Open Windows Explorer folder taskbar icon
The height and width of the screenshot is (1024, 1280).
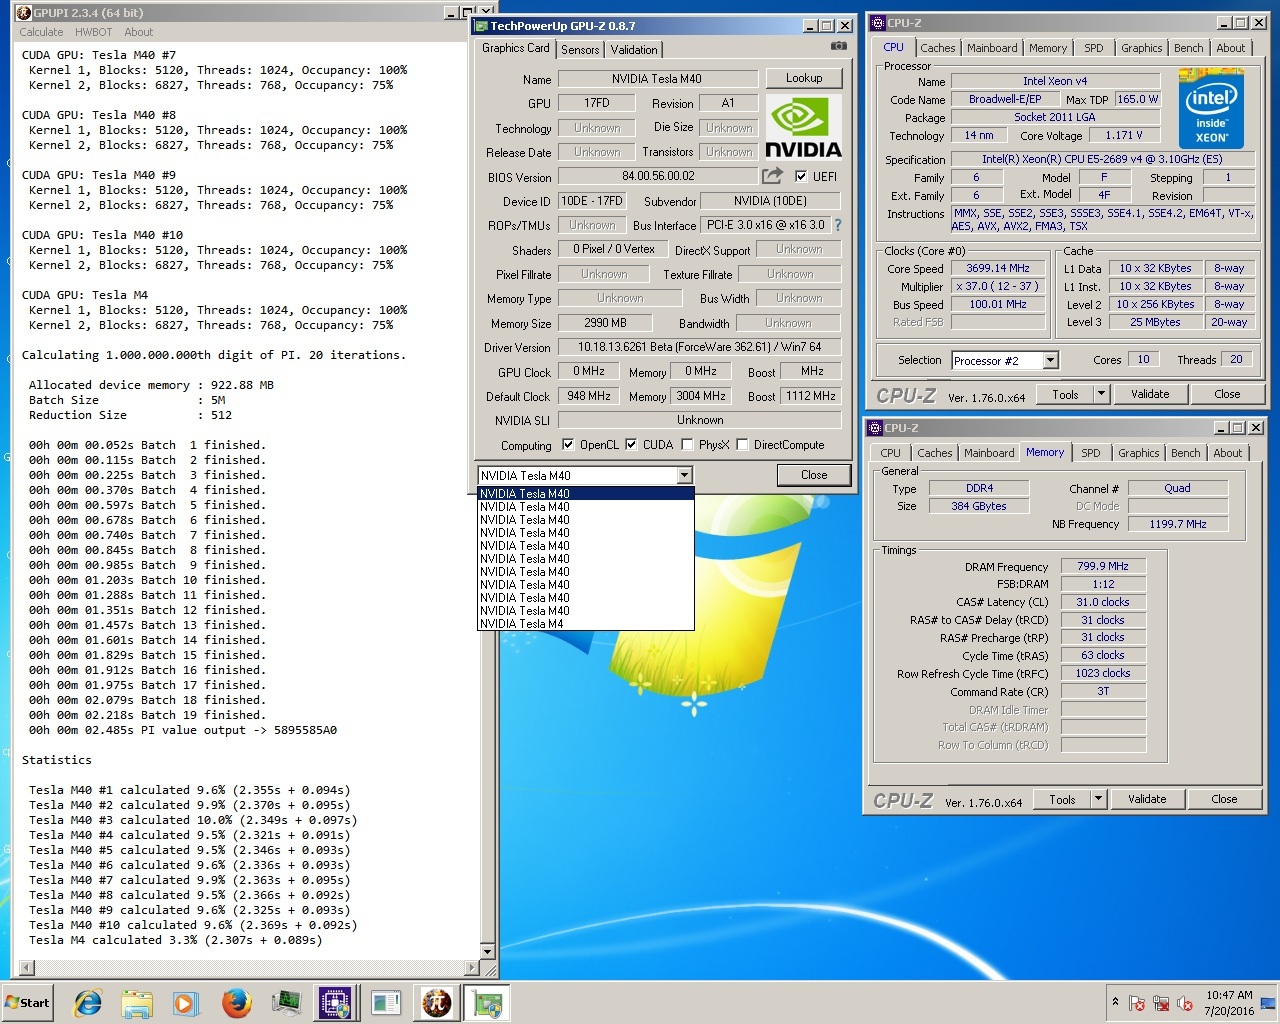tap(137, 1002)
